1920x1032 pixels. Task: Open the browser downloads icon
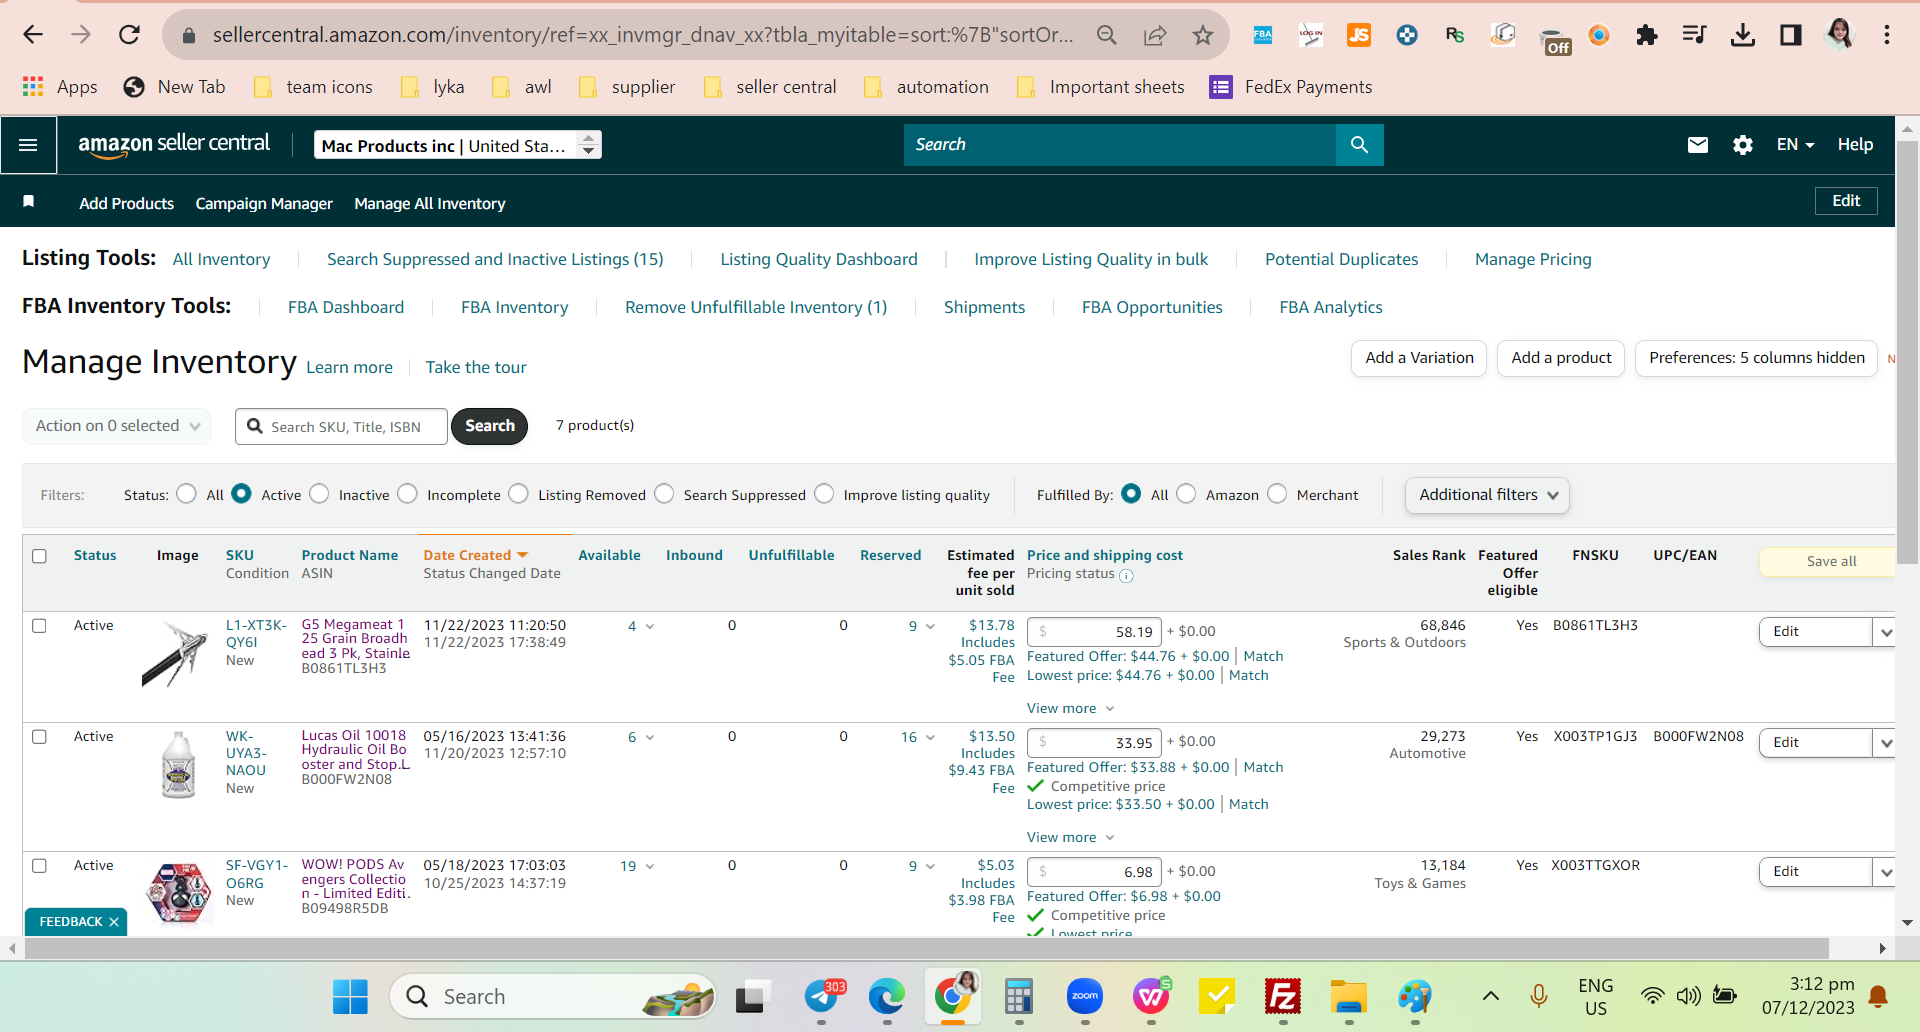(x=1743, y=35)
